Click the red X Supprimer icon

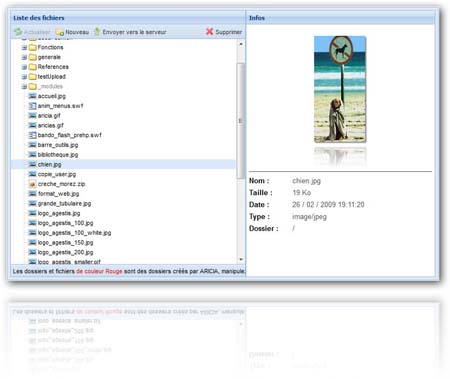coord(209,32)
